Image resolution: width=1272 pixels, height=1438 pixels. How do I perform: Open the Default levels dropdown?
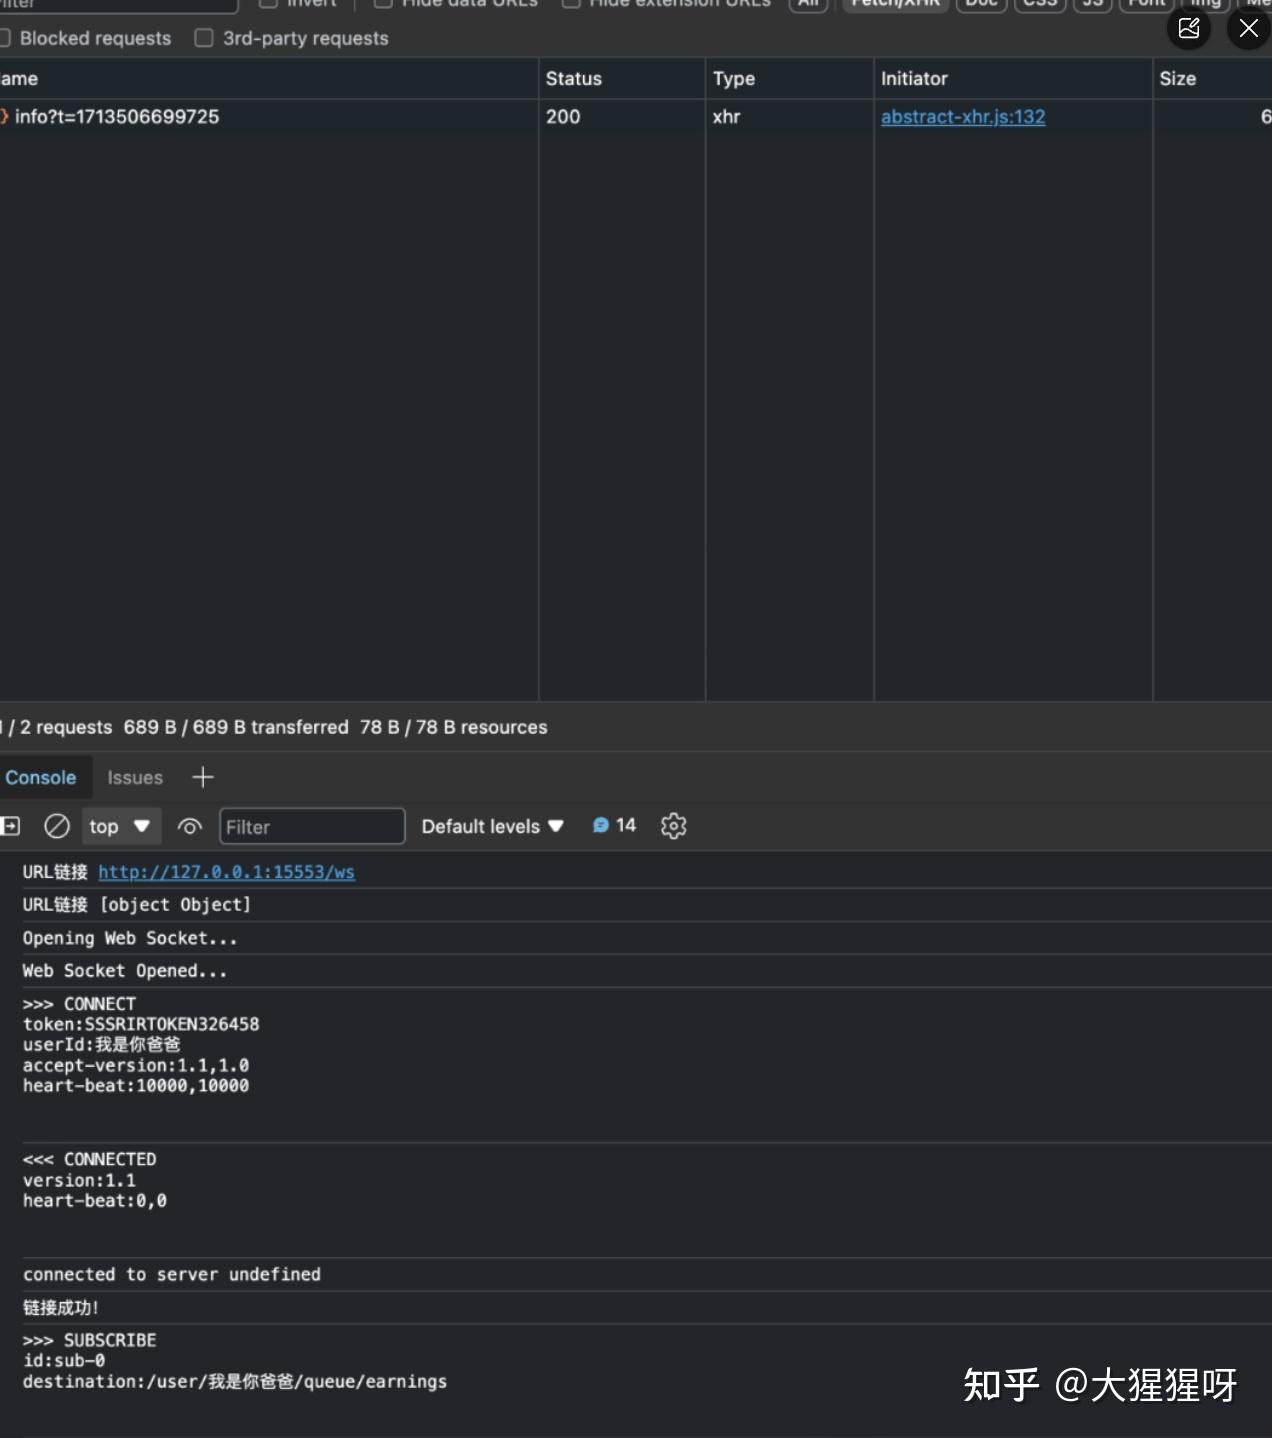pos(491,826)
